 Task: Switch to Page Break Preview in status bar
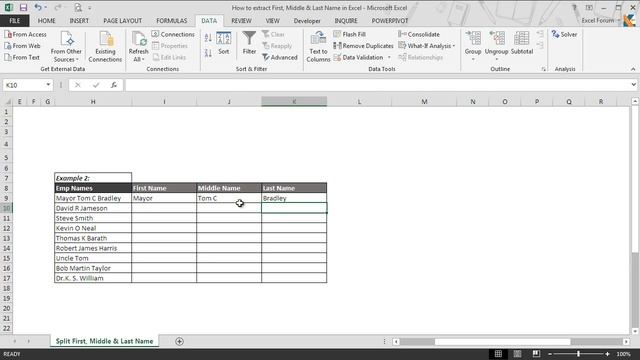(536, 354)
